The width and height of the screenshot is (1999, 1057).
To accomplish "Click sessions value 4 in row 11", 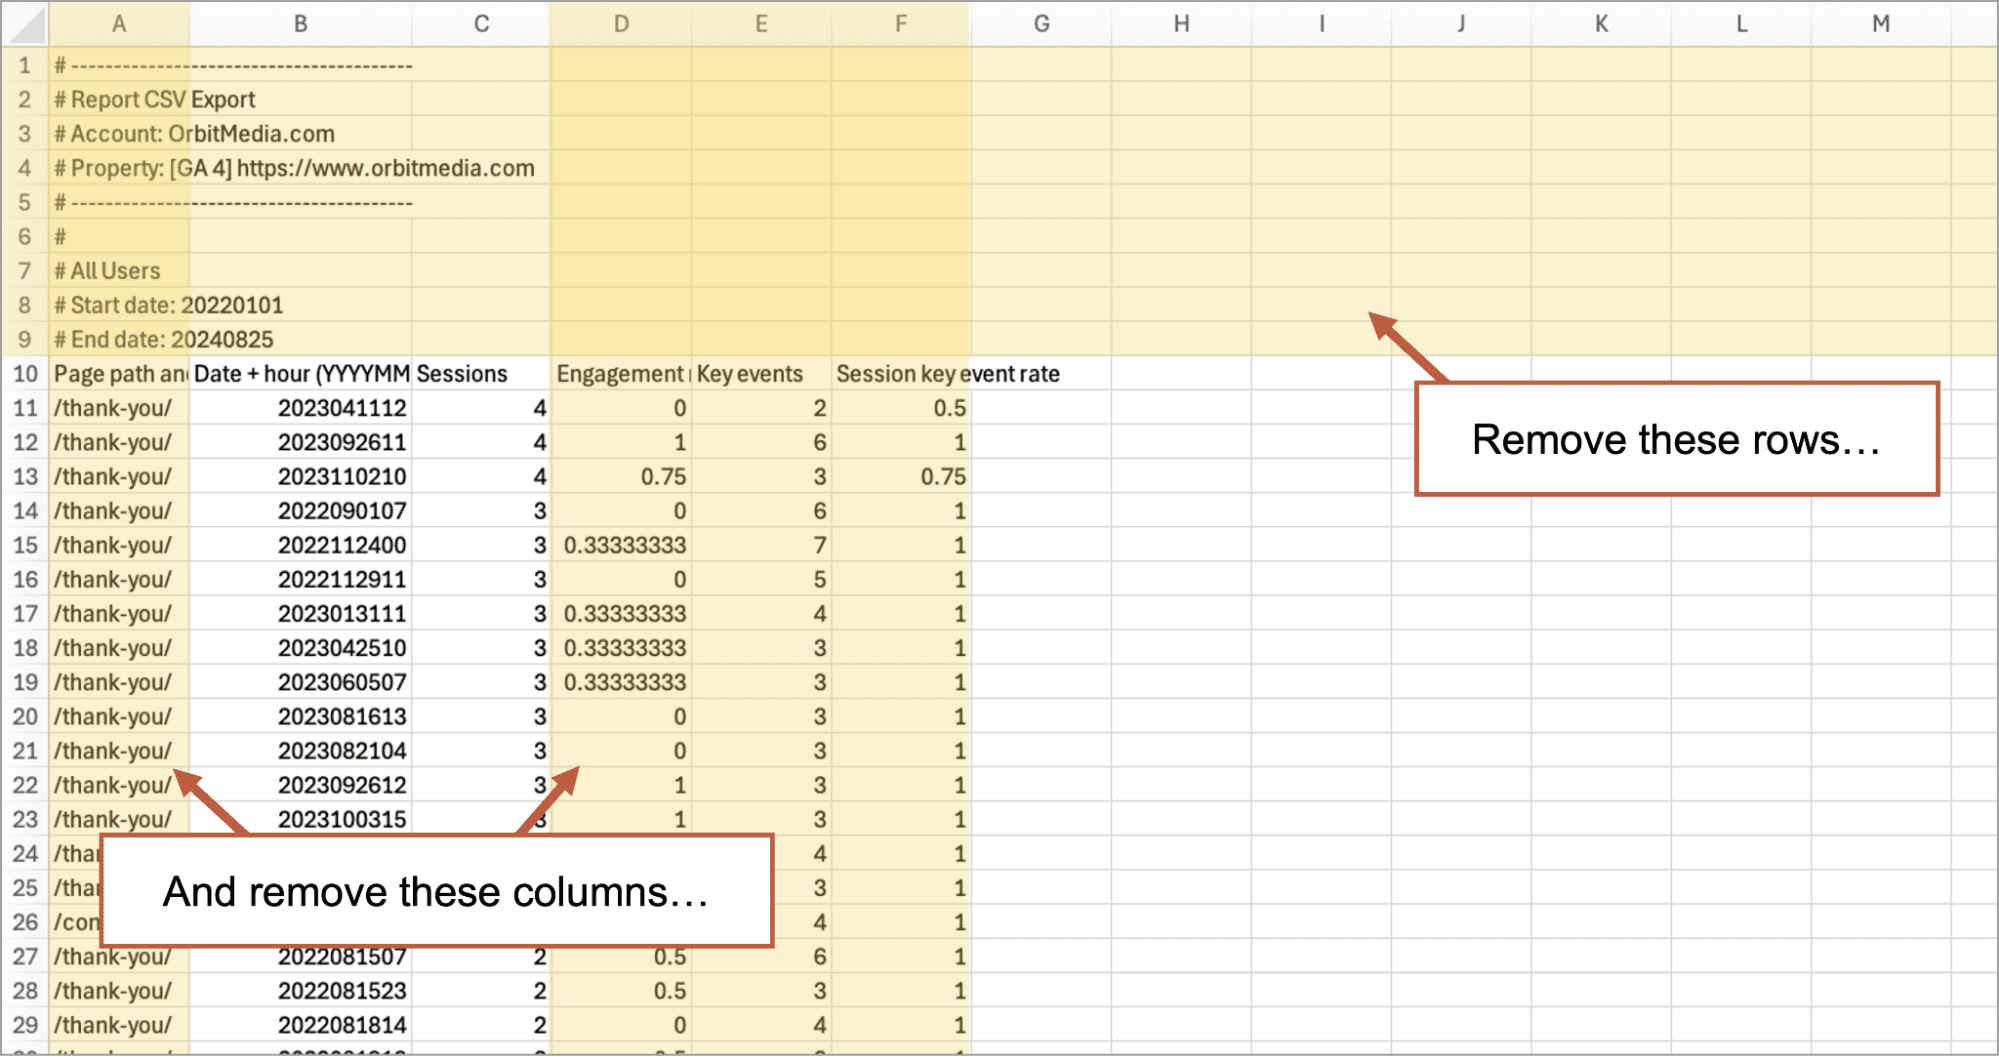I will point(481,408).
